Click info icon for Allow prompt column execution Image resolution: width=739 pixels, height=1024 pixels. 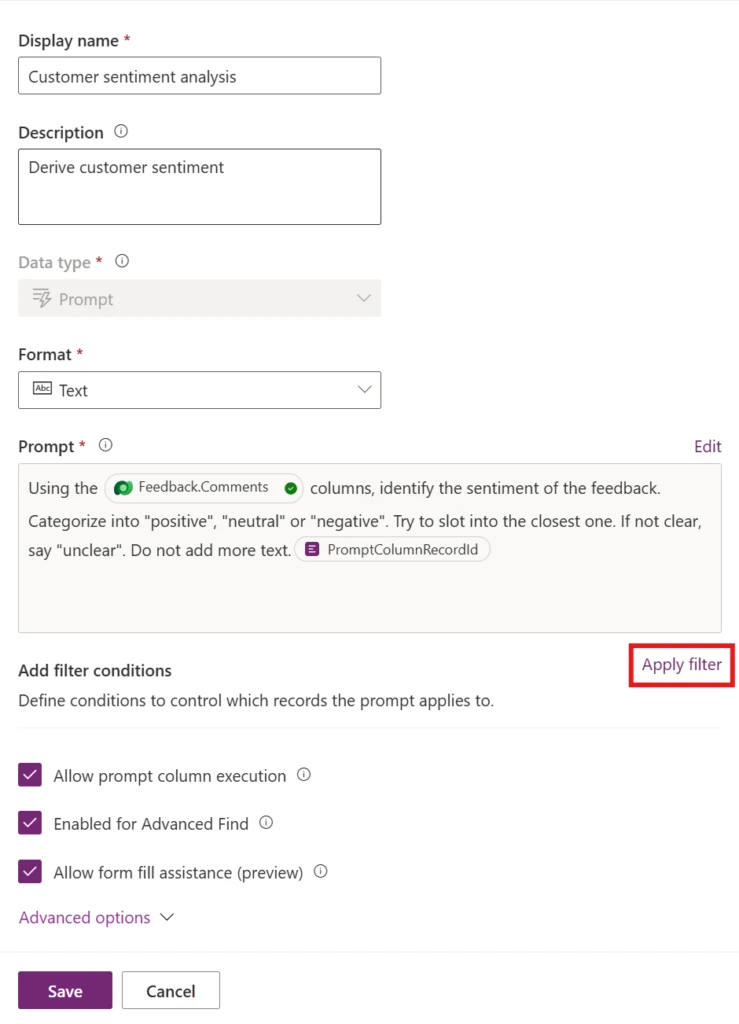[x=304, y=775]
